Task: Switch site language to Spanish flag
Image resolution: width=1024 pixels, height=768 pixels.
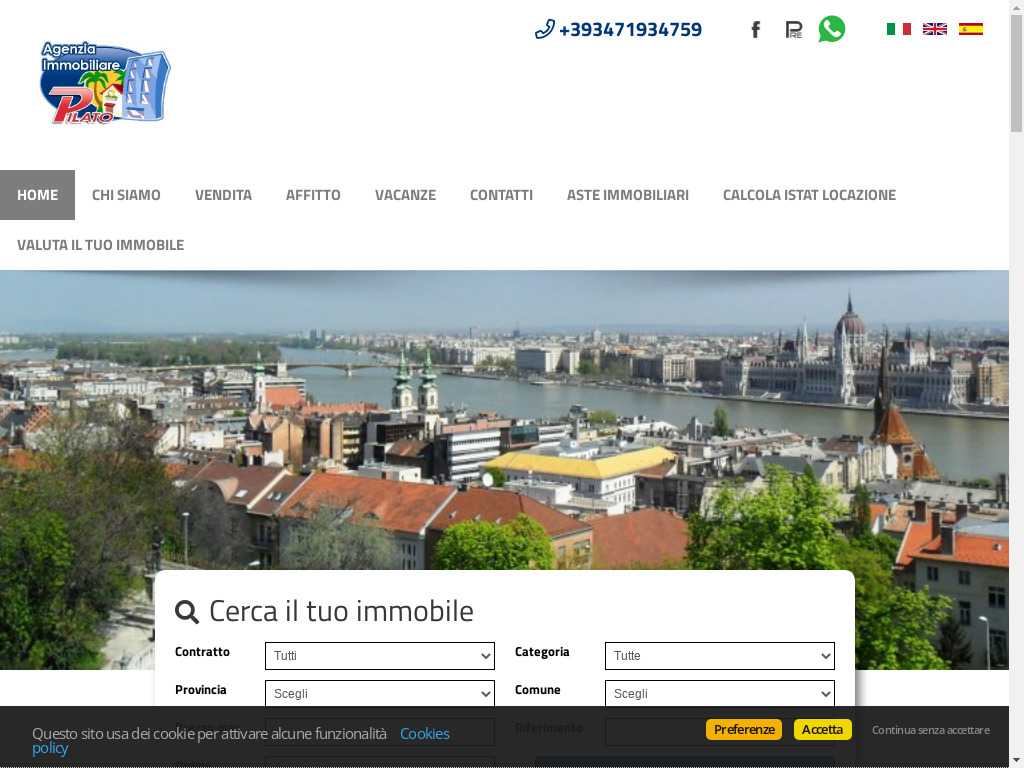Action: (970, 29)
